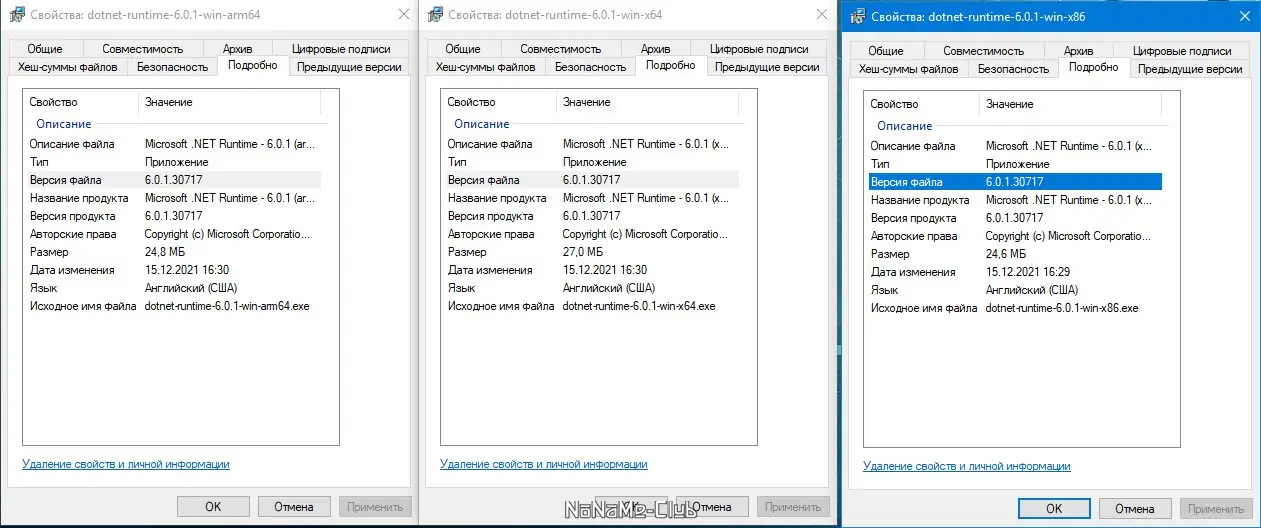Viewport: 1261px width, 528px height.
Task: Close the win-x86 properties window
Action: point(1243,17)
